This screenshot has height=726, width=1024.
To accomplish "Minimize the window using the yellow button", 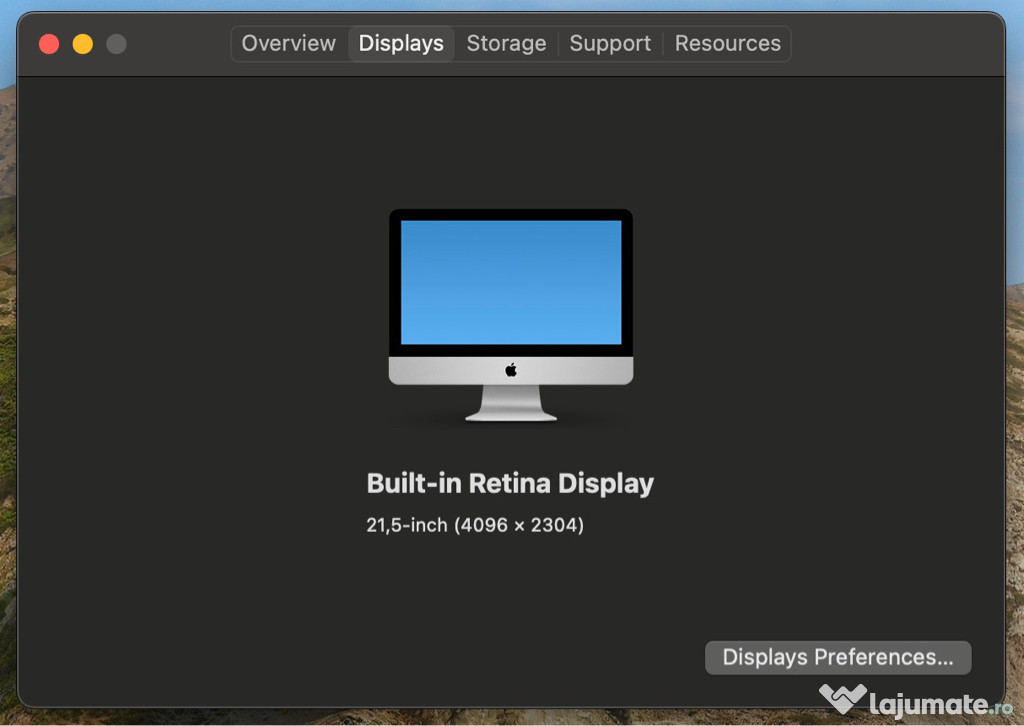I will tap(83, 44).
